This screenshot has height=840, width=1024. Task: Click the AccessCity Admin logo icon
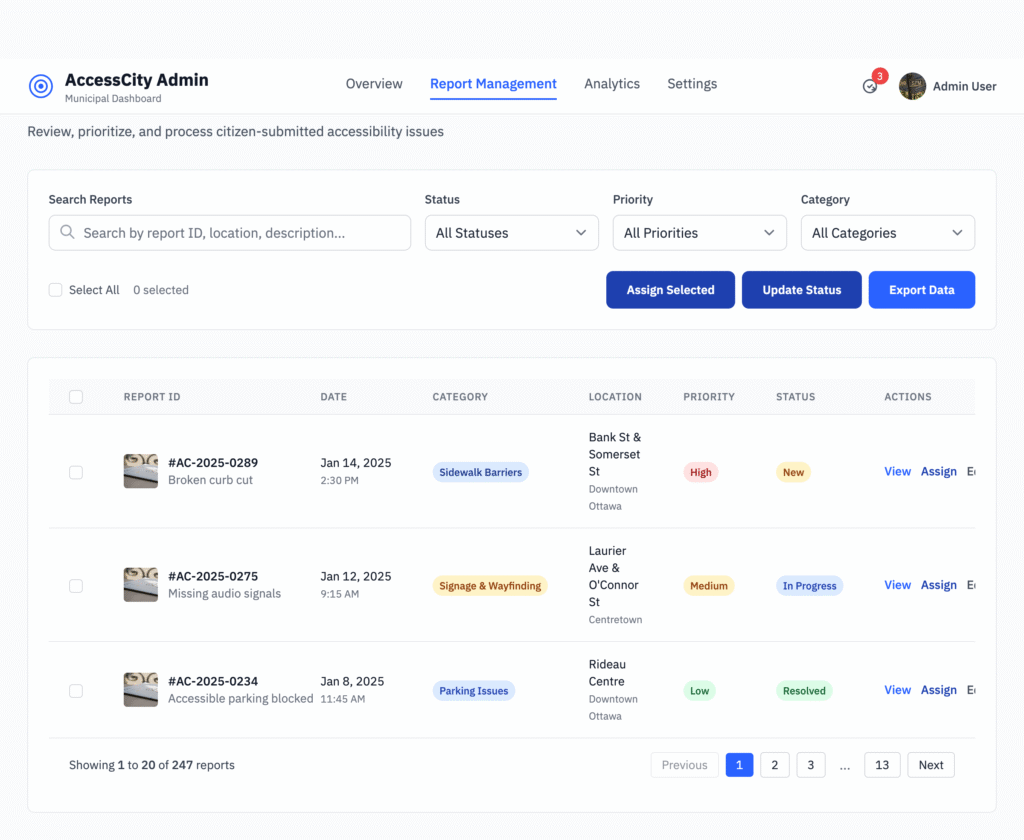41,86
